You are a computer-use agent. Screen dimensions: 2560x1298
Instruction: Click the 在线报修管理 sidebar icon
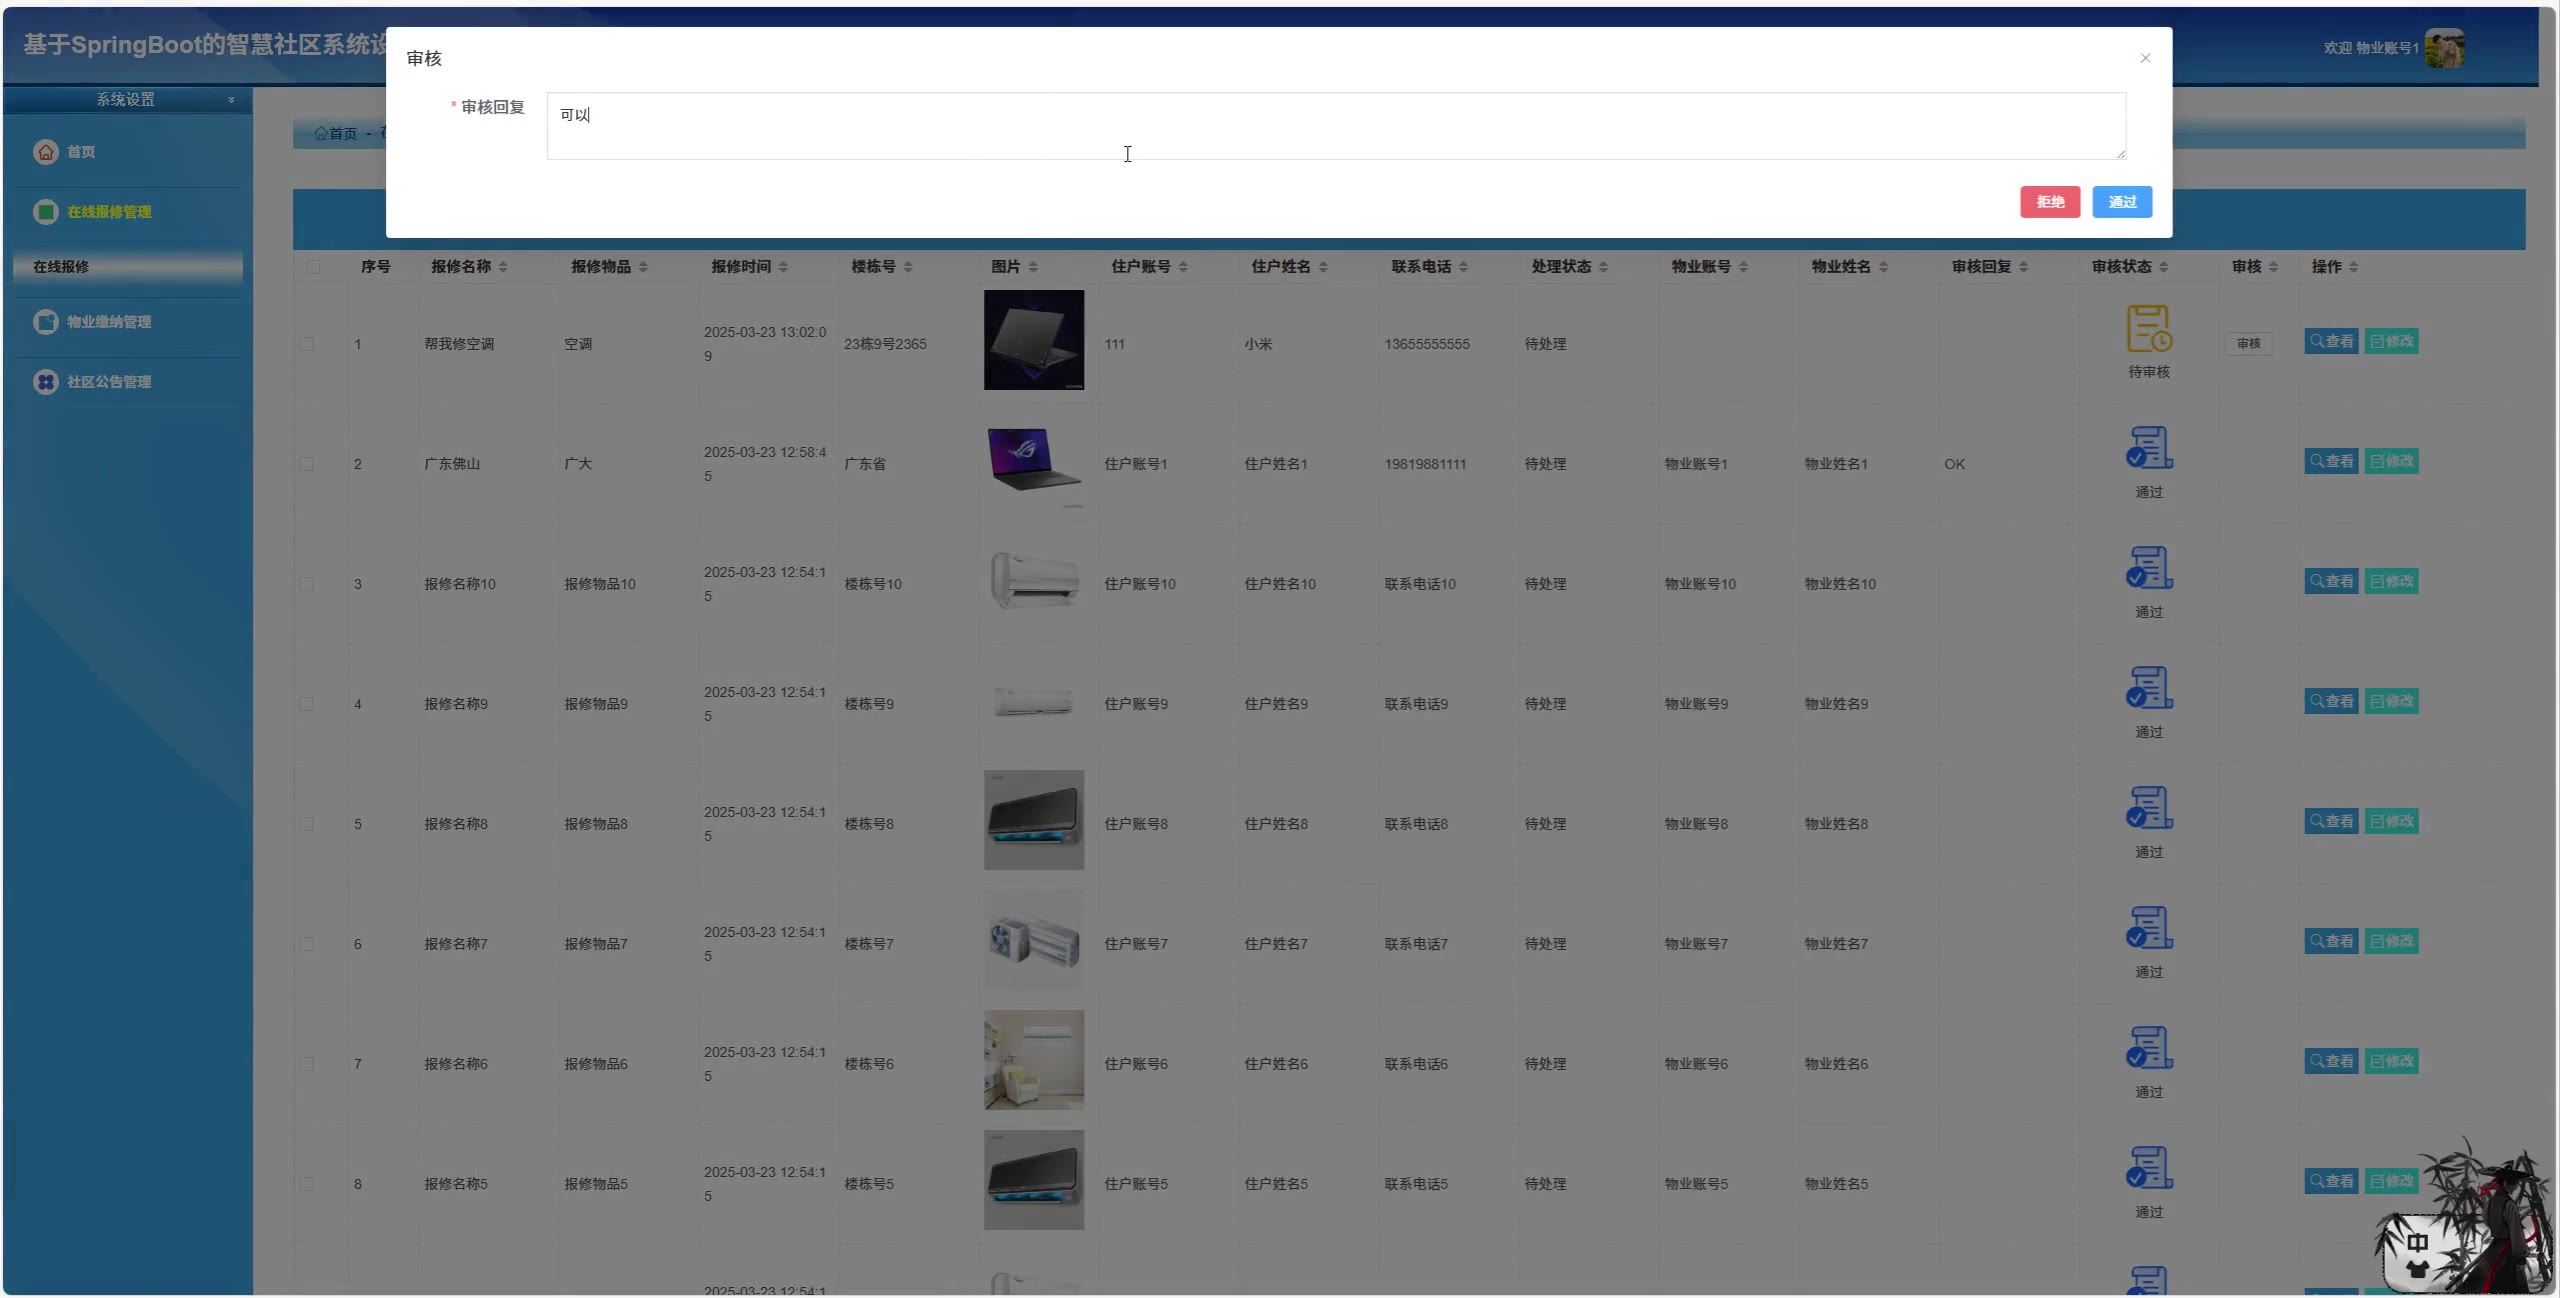point(46,212)
